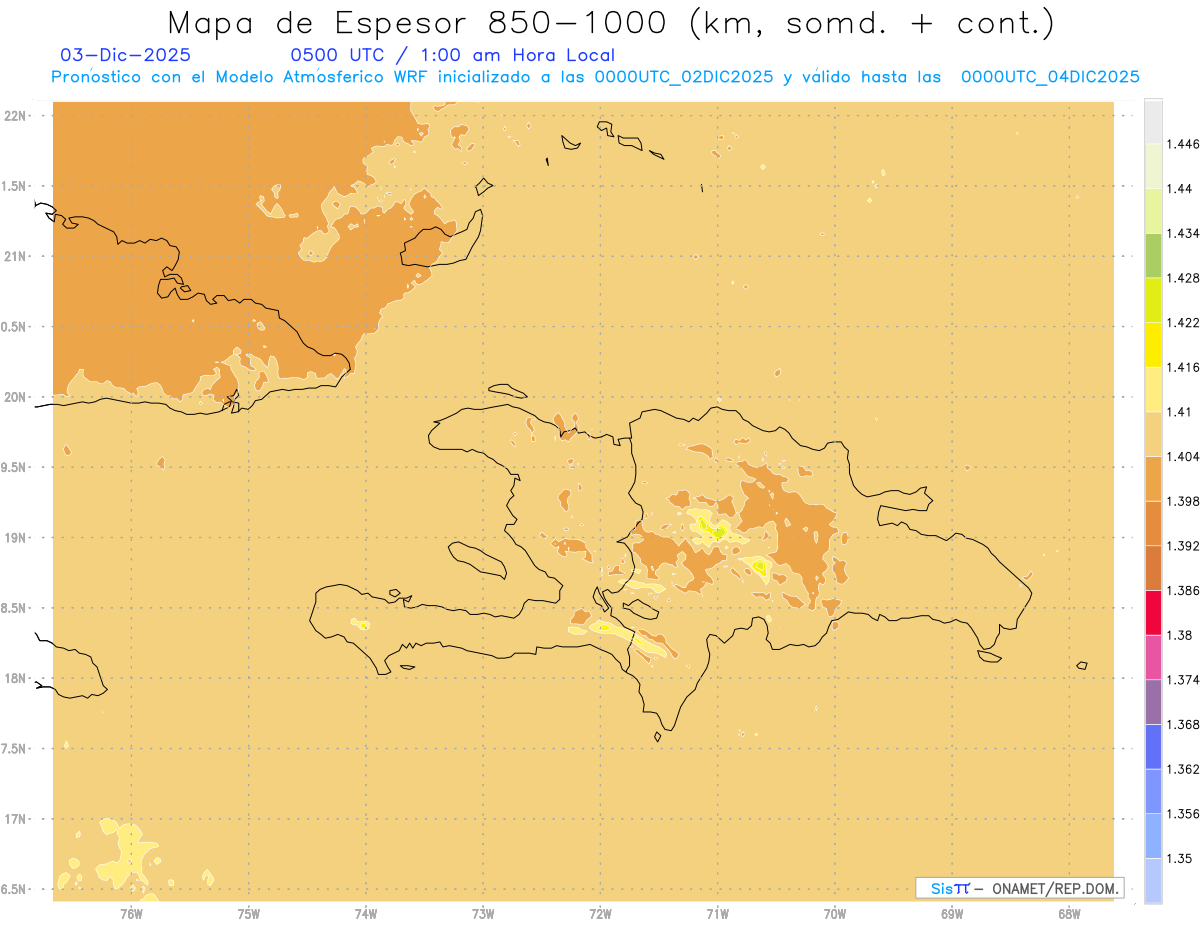1200x927 pixels.
Task: Click the longitude label 73W
Action: tap(483, 913)
